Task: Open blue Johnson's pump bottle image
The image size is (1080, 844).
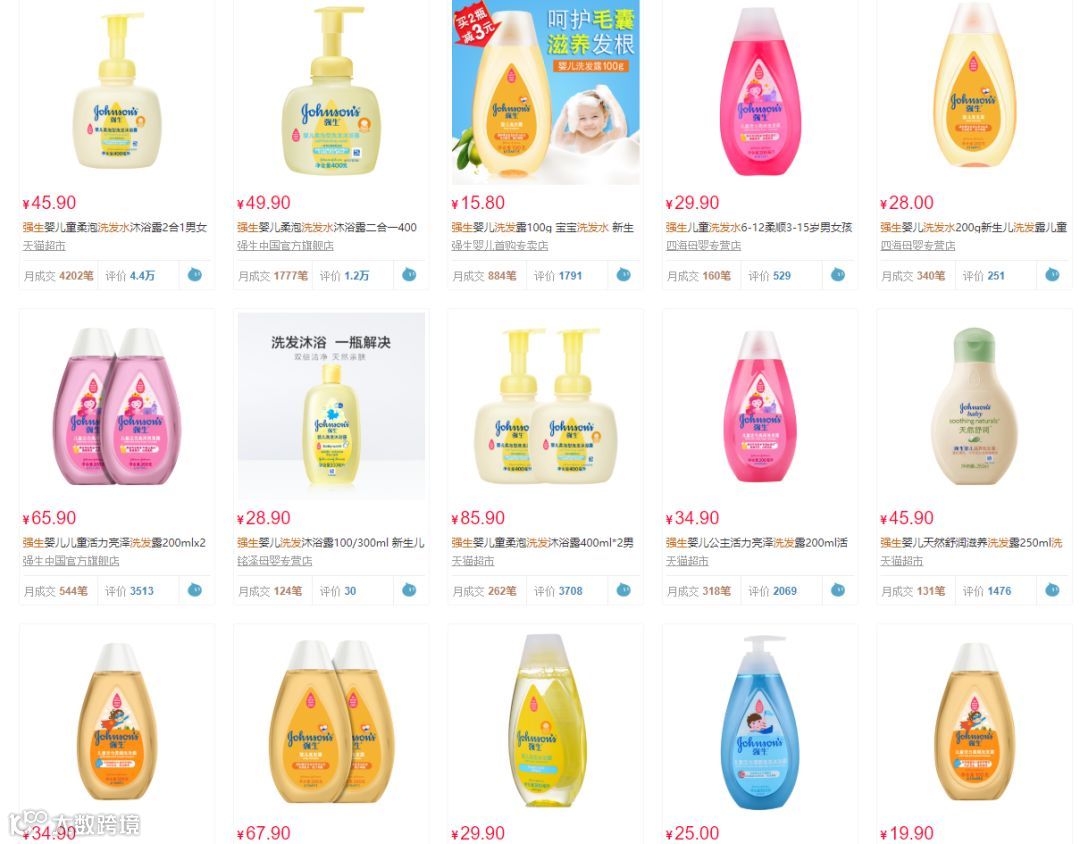Action: (x=760, y=722)
